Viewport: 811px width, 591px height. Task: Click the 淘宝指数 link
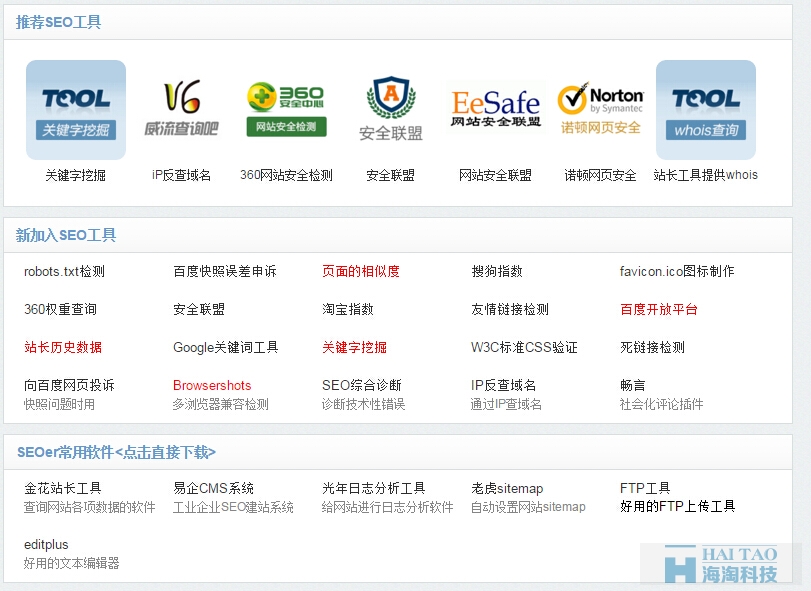click(348, 309)
